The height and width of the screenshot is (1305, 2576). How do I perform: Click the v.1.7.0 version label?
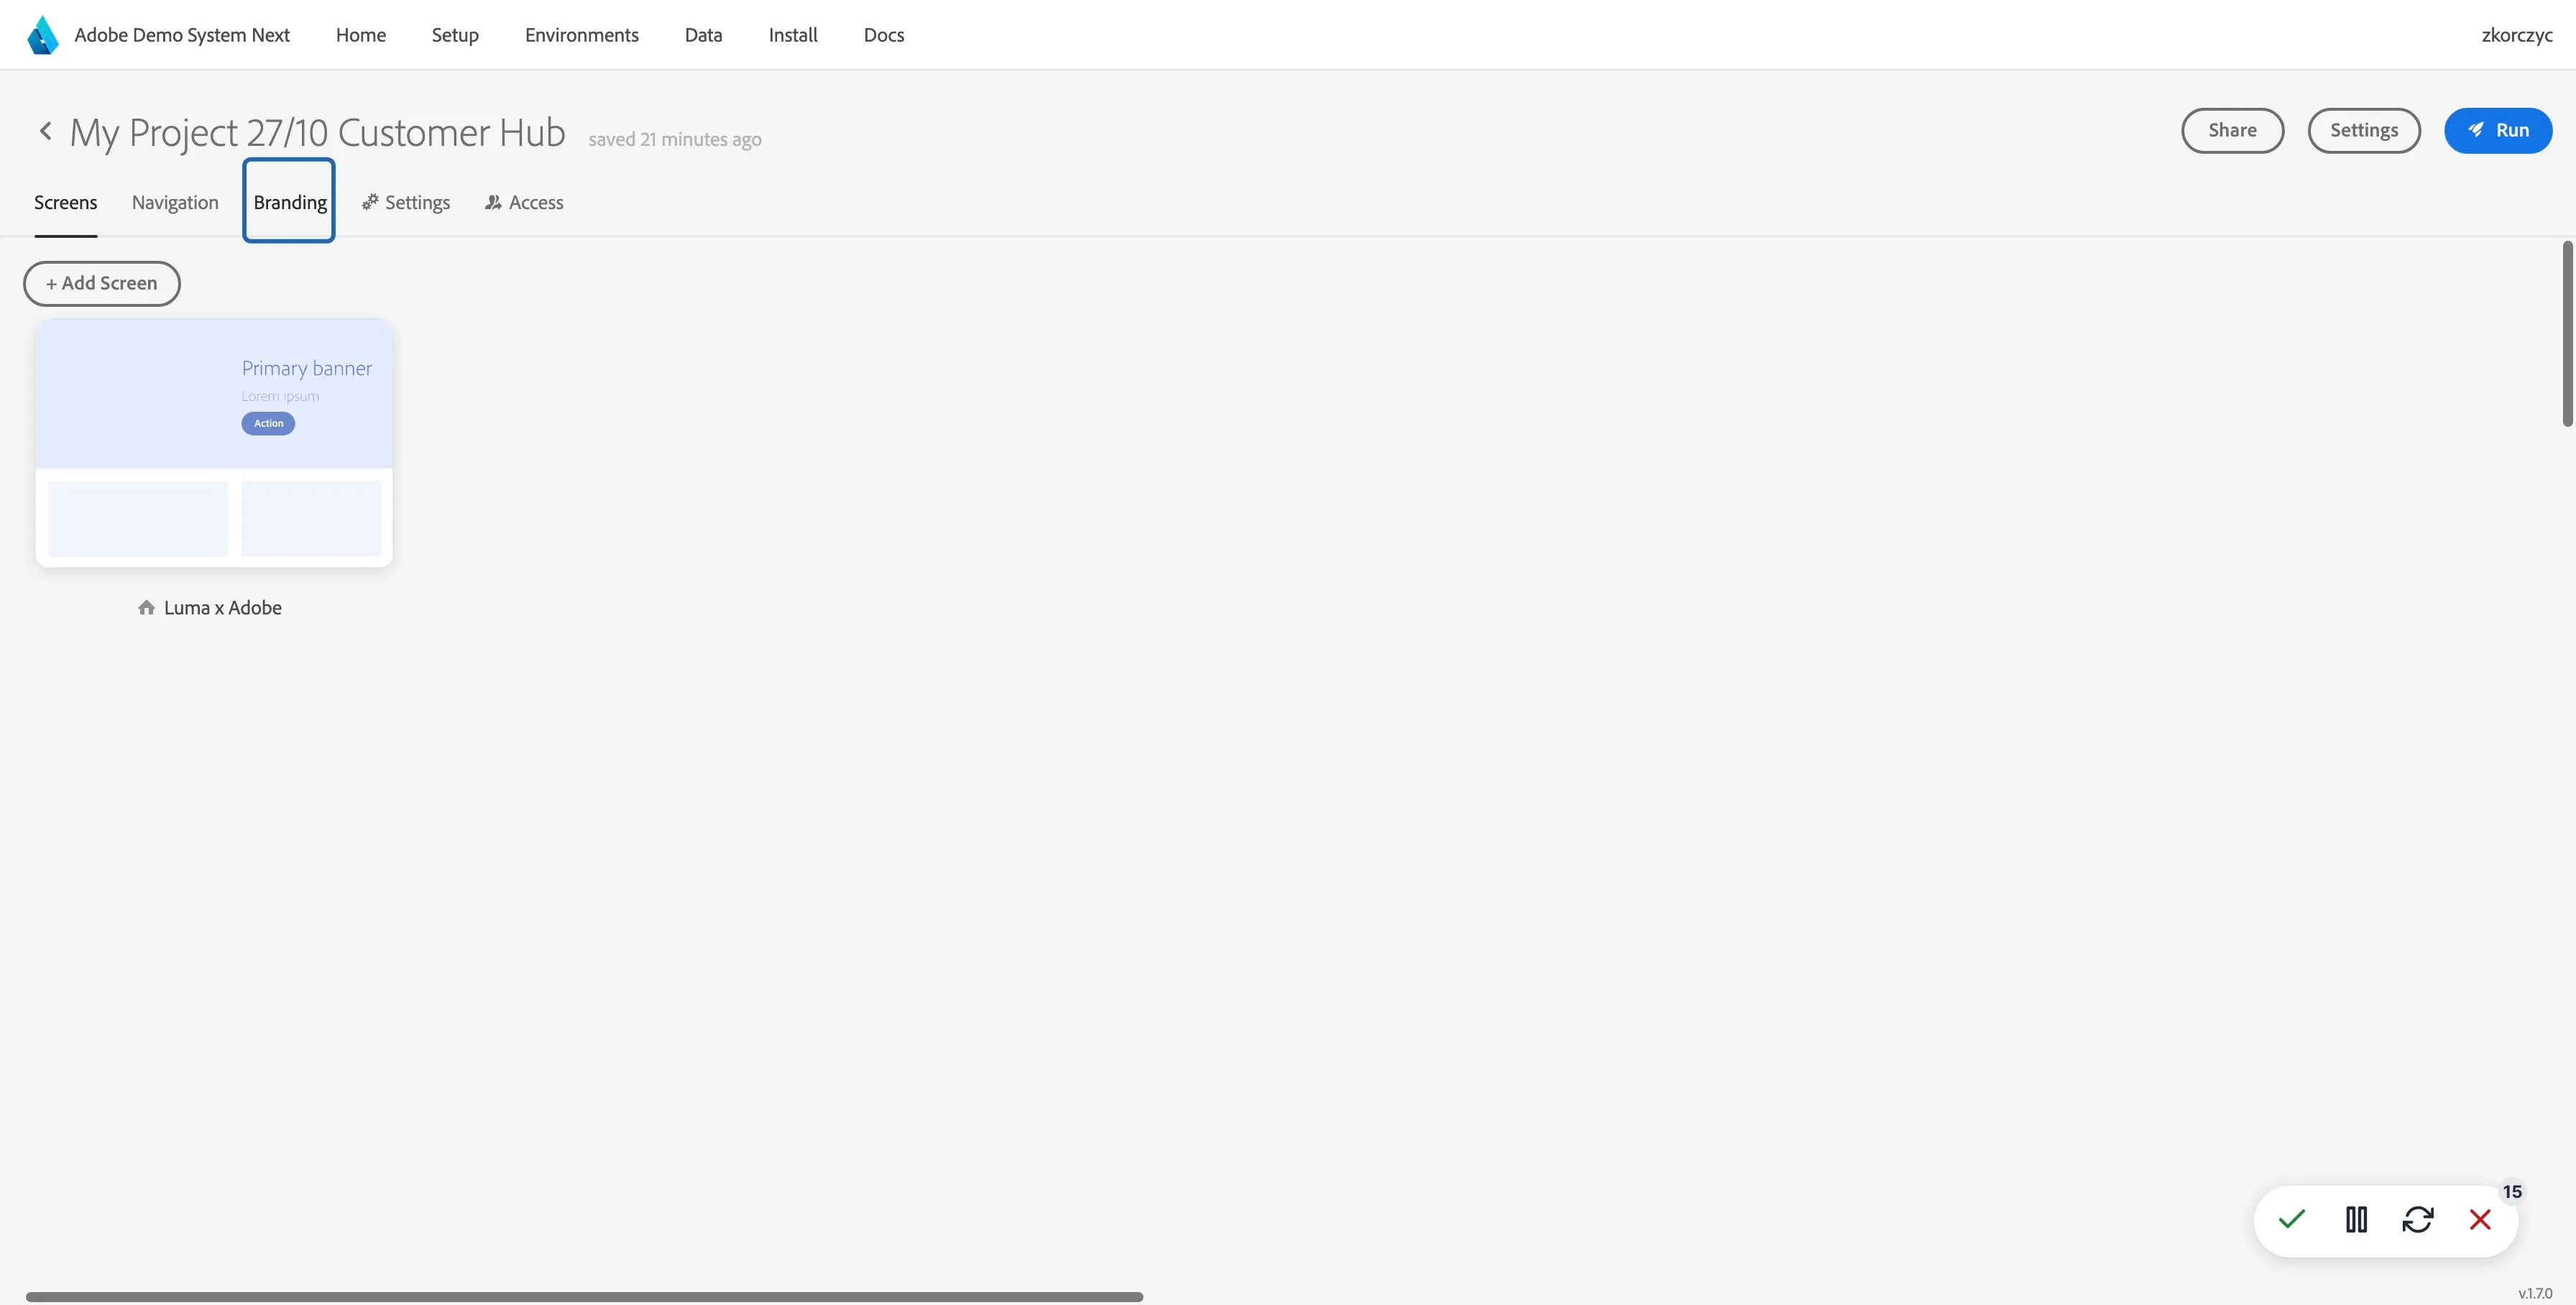pos(2535,1293)
